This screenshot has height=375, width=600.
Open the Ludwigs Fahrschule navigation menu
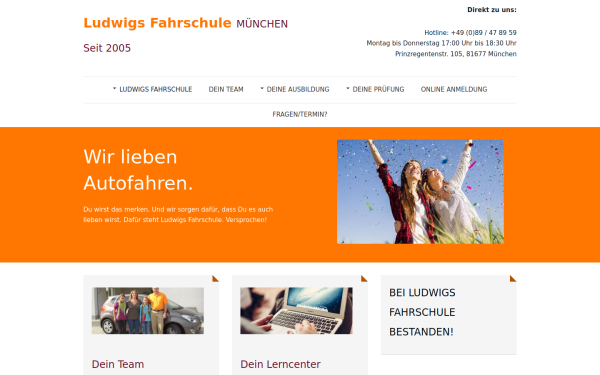tap(155, 89)
